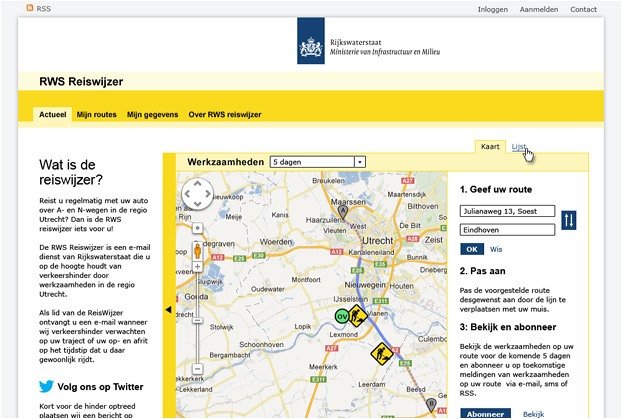
Task: Click the Wat is de reiswijzer? heading
Action: [71, 172]
